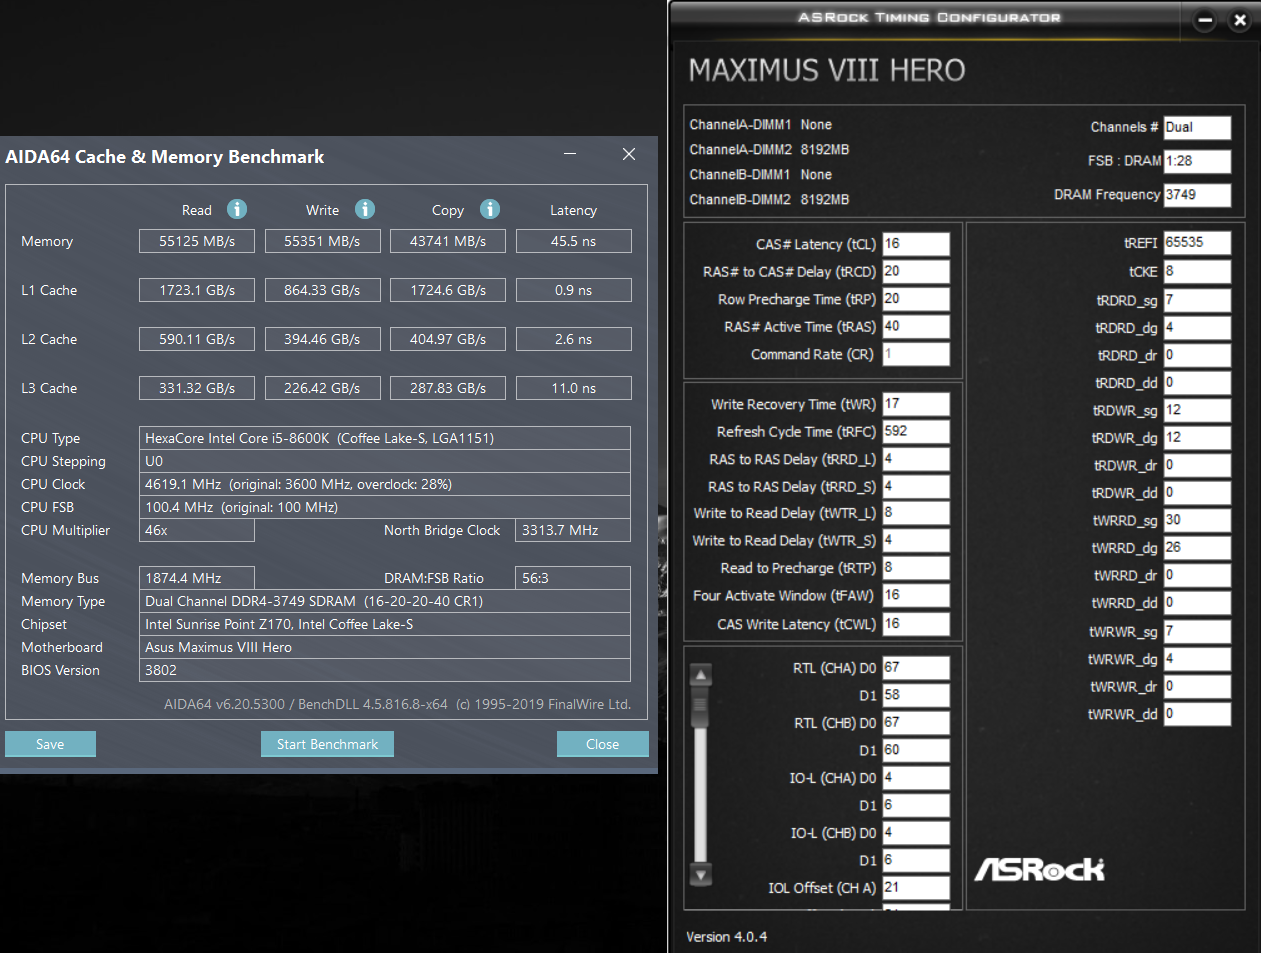1261x953 pixels.
Task: Click the Memory Type value row
Action: (x=385, y=601)
